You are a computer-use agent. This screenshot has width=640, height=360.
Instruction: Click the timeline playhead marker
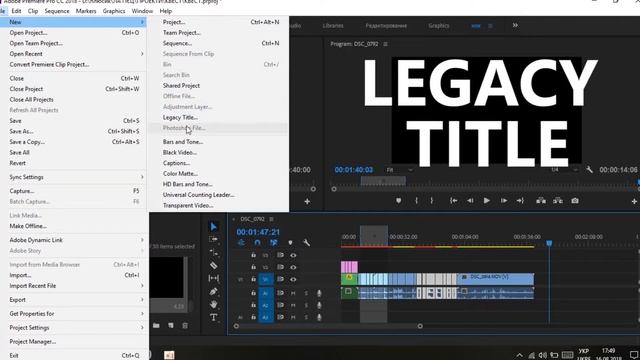[549, 243]
